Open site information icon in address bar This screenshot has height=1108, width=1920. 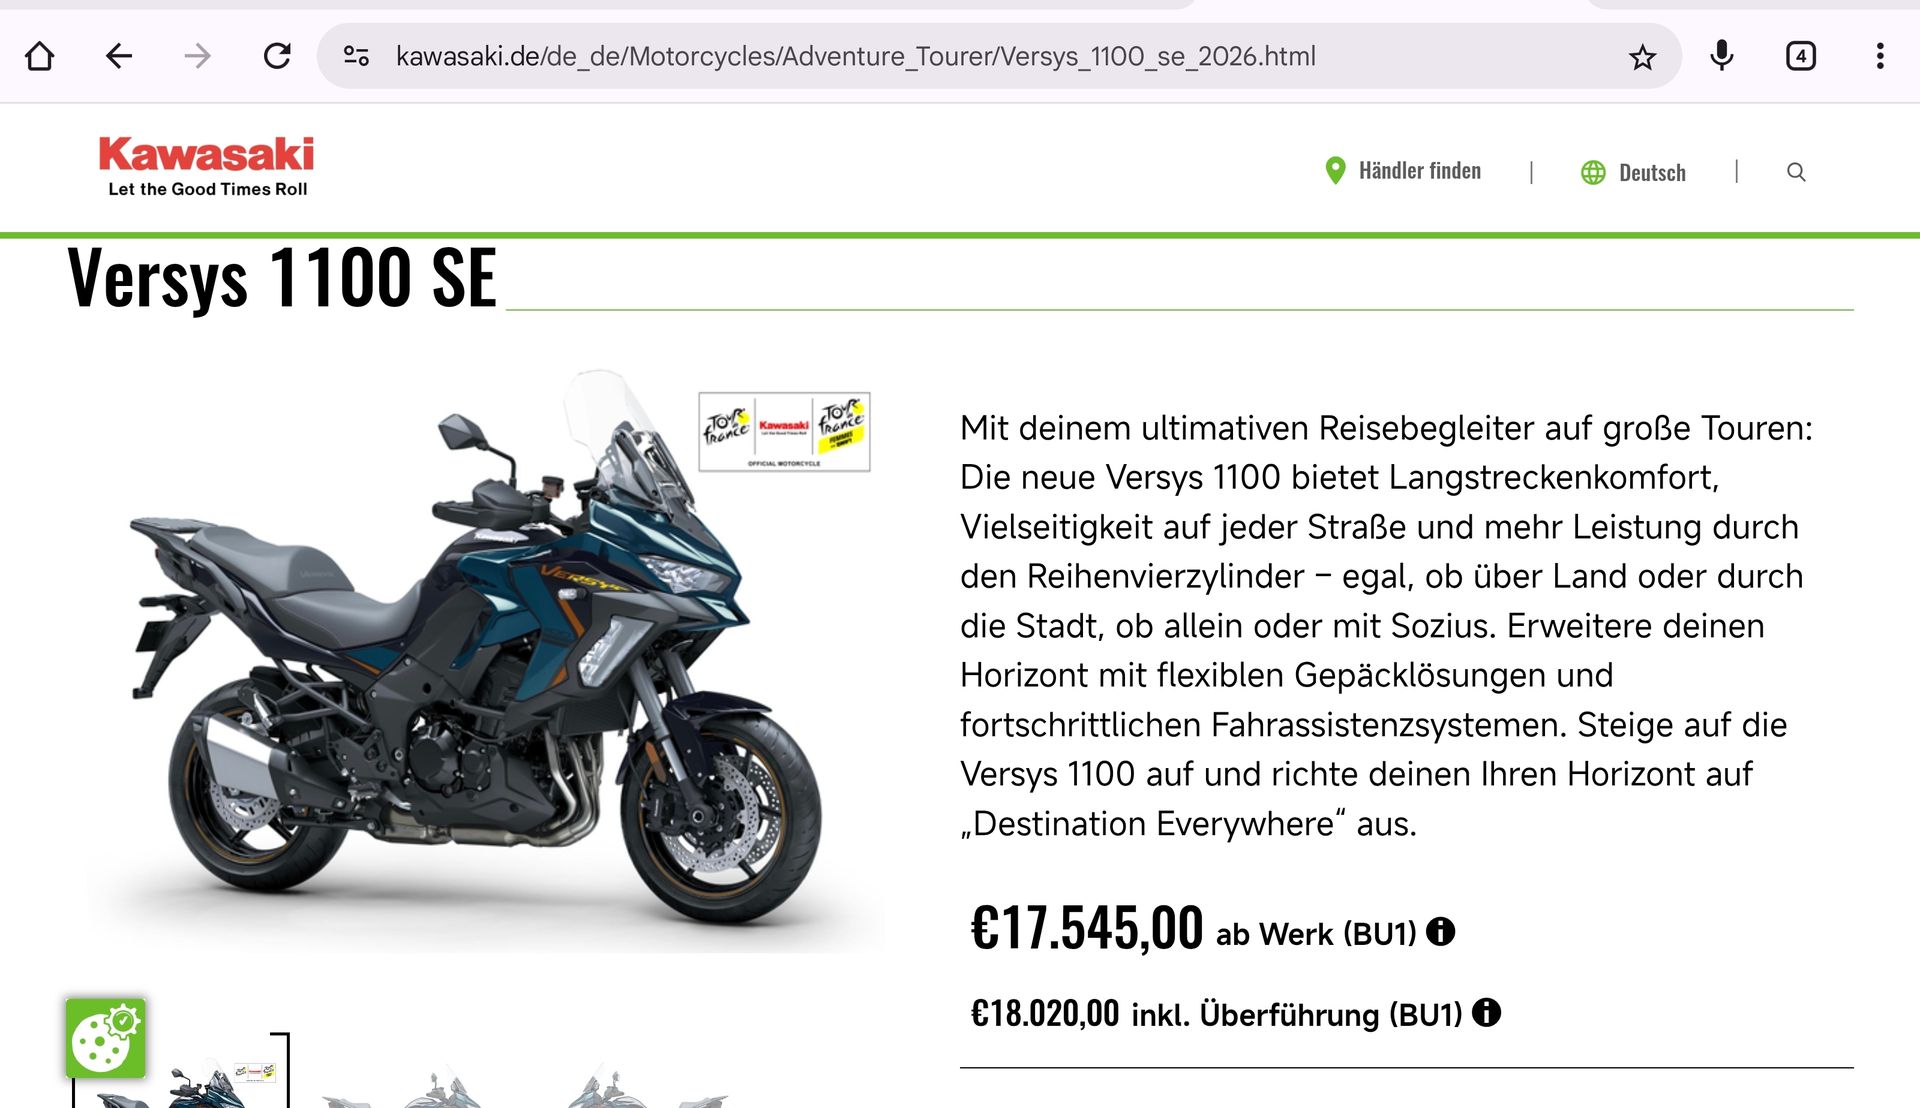pos(356,56)
